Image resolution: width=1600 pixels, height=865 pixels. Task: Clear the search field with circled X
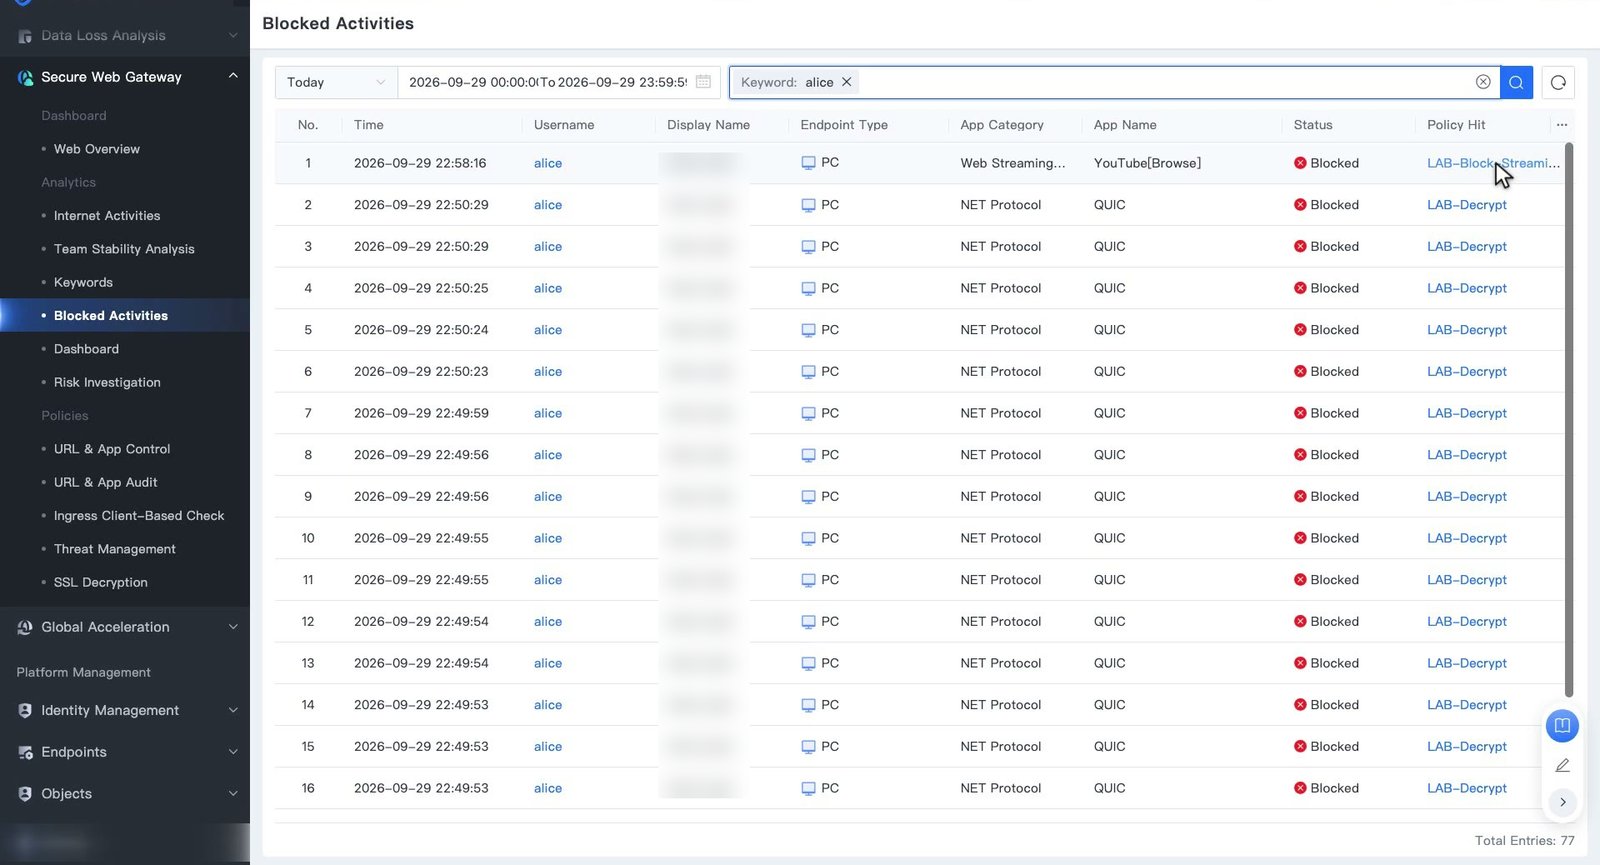[x=1483, y=82]
